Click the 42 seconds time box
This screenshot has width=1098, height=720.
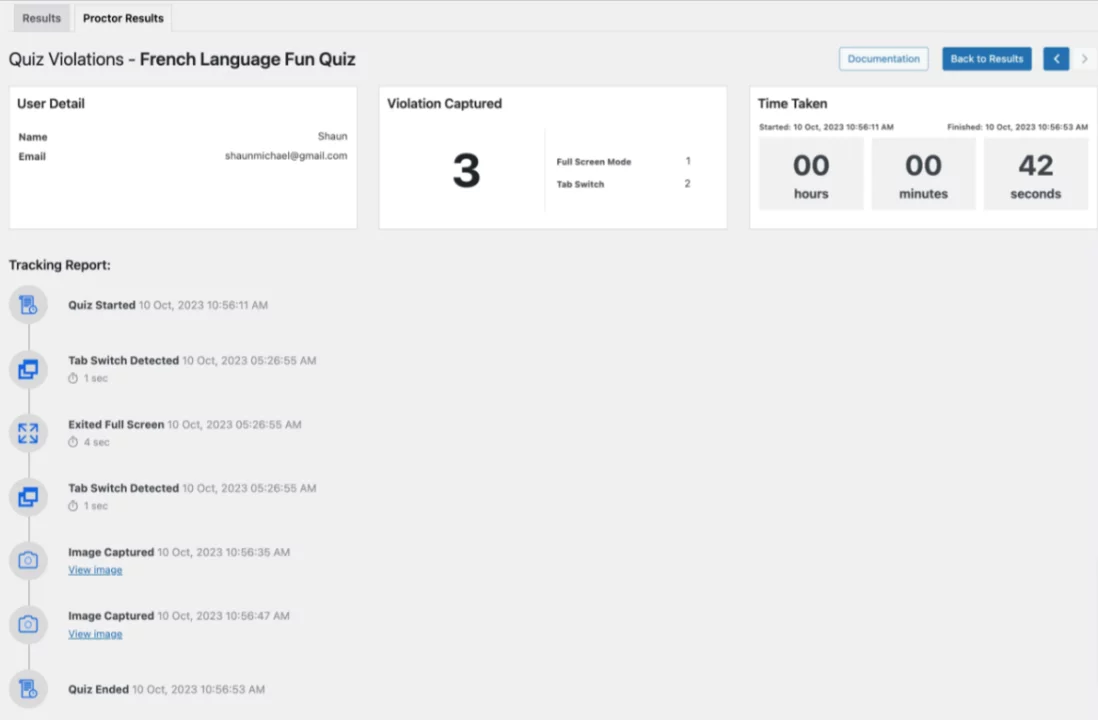[x=1036, y=174]
